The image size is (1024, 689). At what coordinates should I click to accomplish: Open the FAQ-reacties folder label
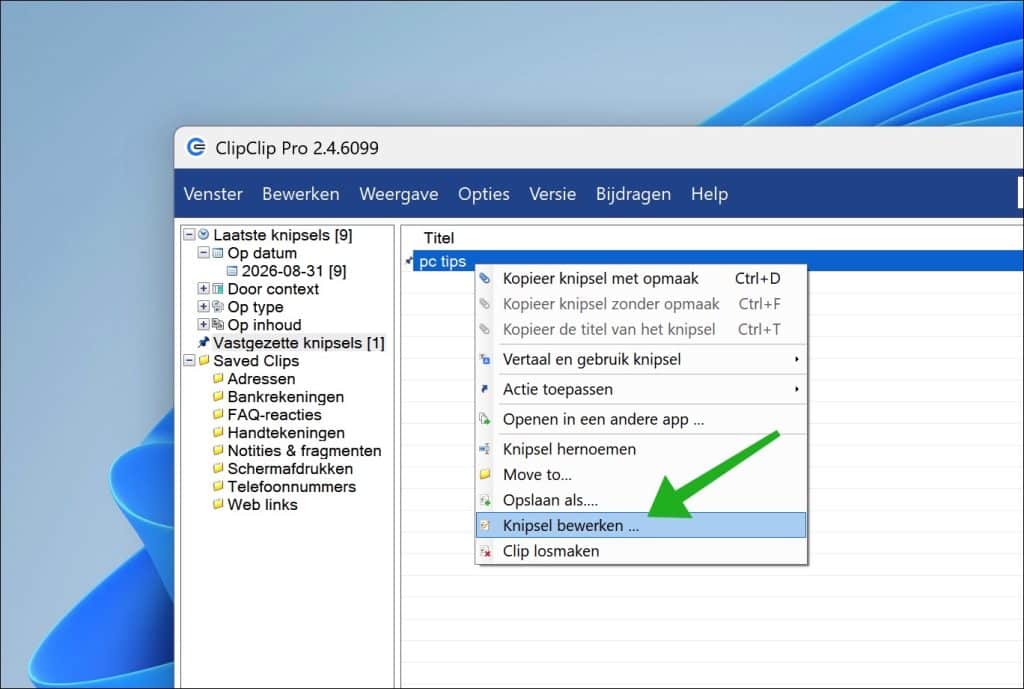click(274, 415)
